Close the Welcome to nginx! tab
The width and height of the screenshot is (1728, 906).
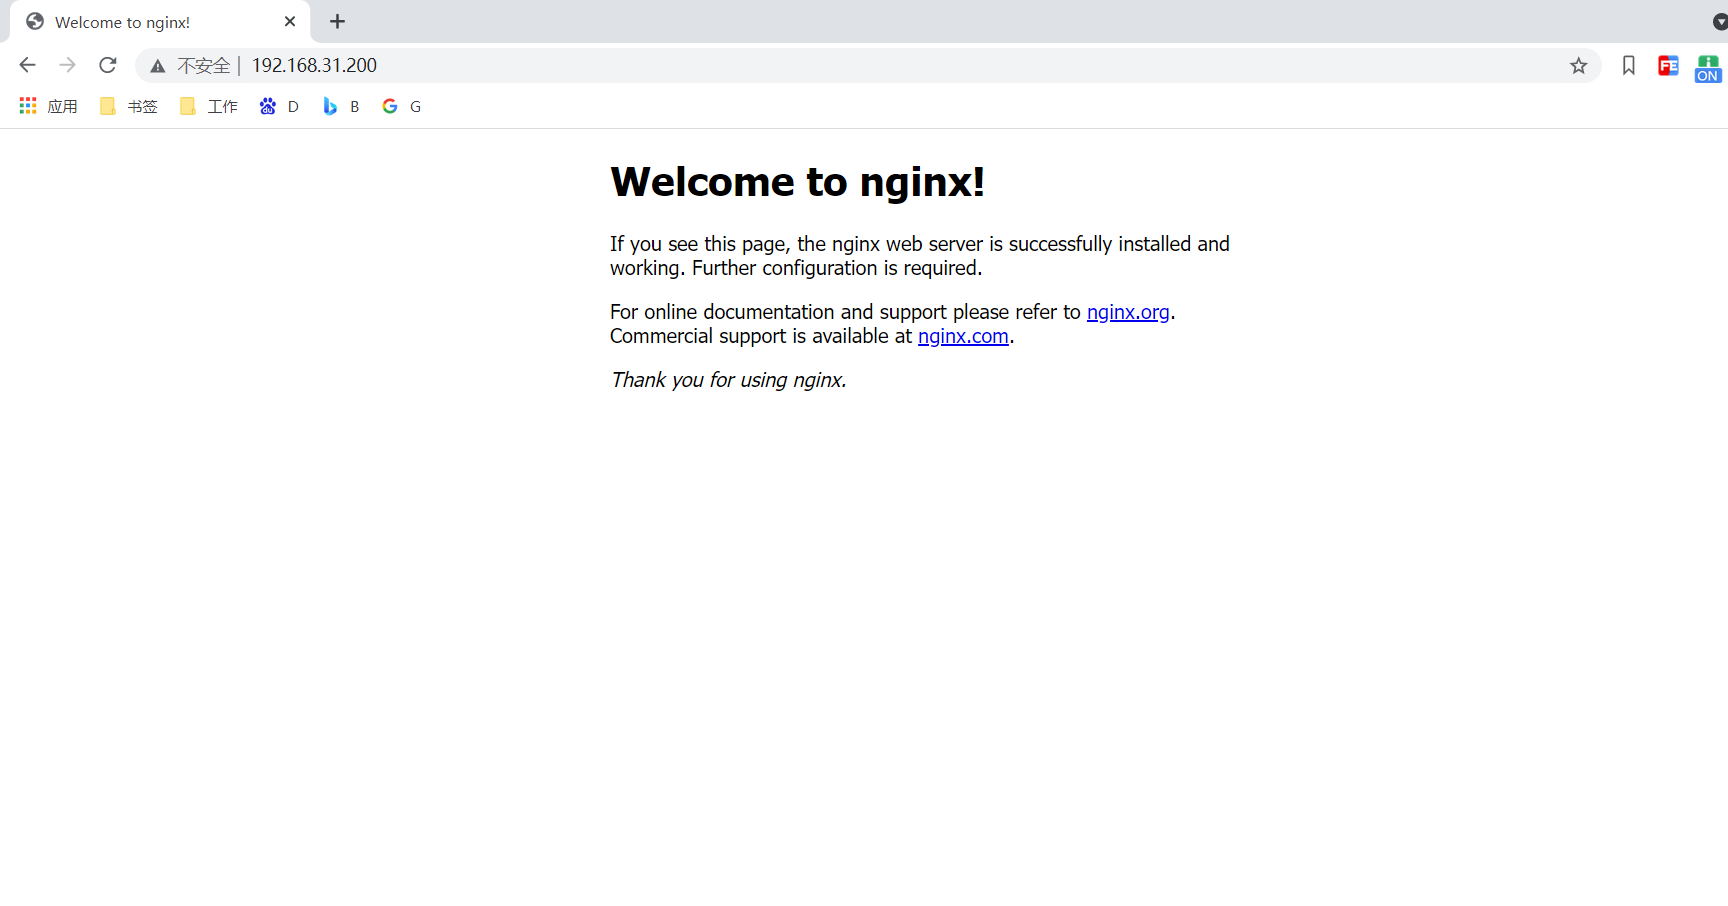[290, 21]
